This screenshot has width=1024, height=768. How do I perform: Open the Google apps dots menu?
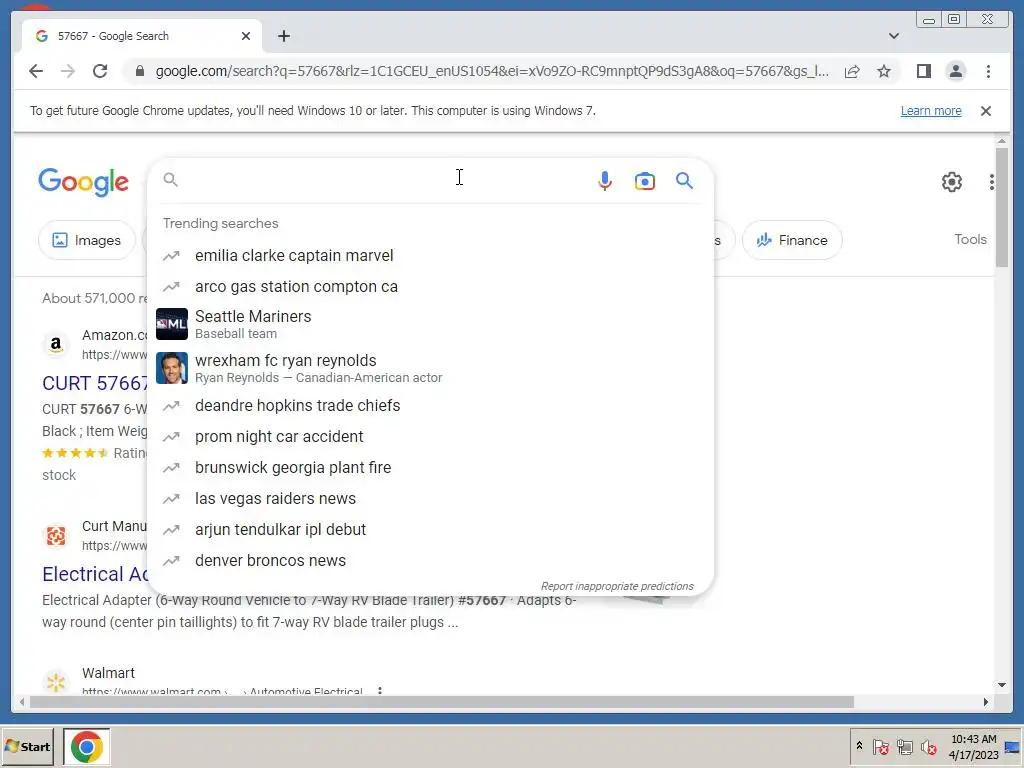point(991,182)
